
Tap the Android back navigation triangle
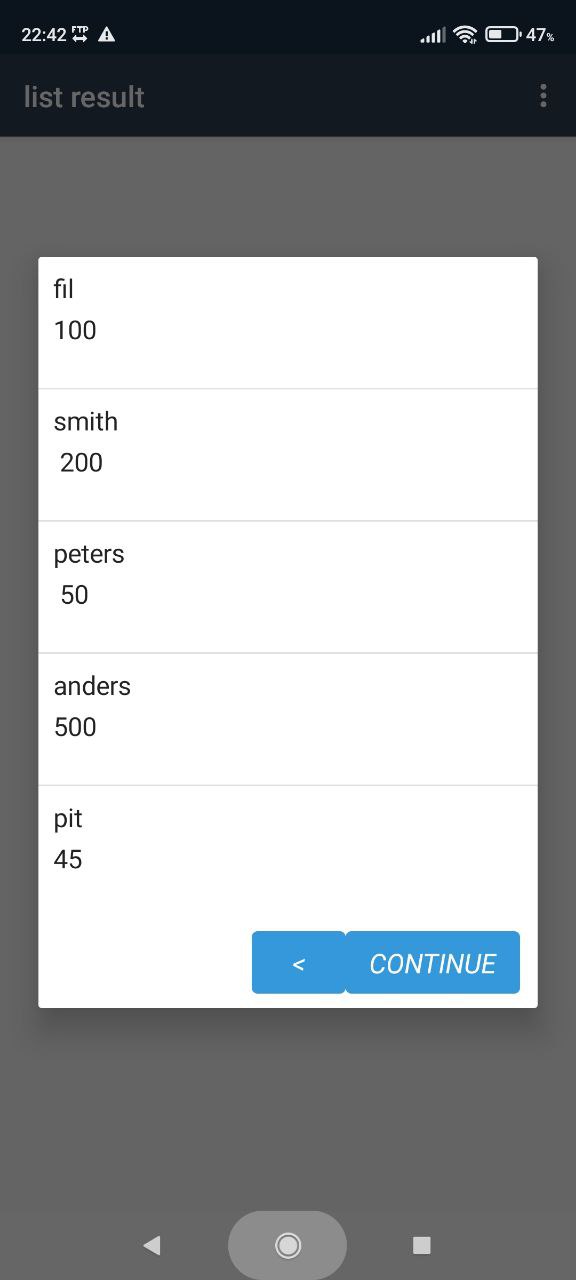pyautogui.click(x=152, y=1245)
